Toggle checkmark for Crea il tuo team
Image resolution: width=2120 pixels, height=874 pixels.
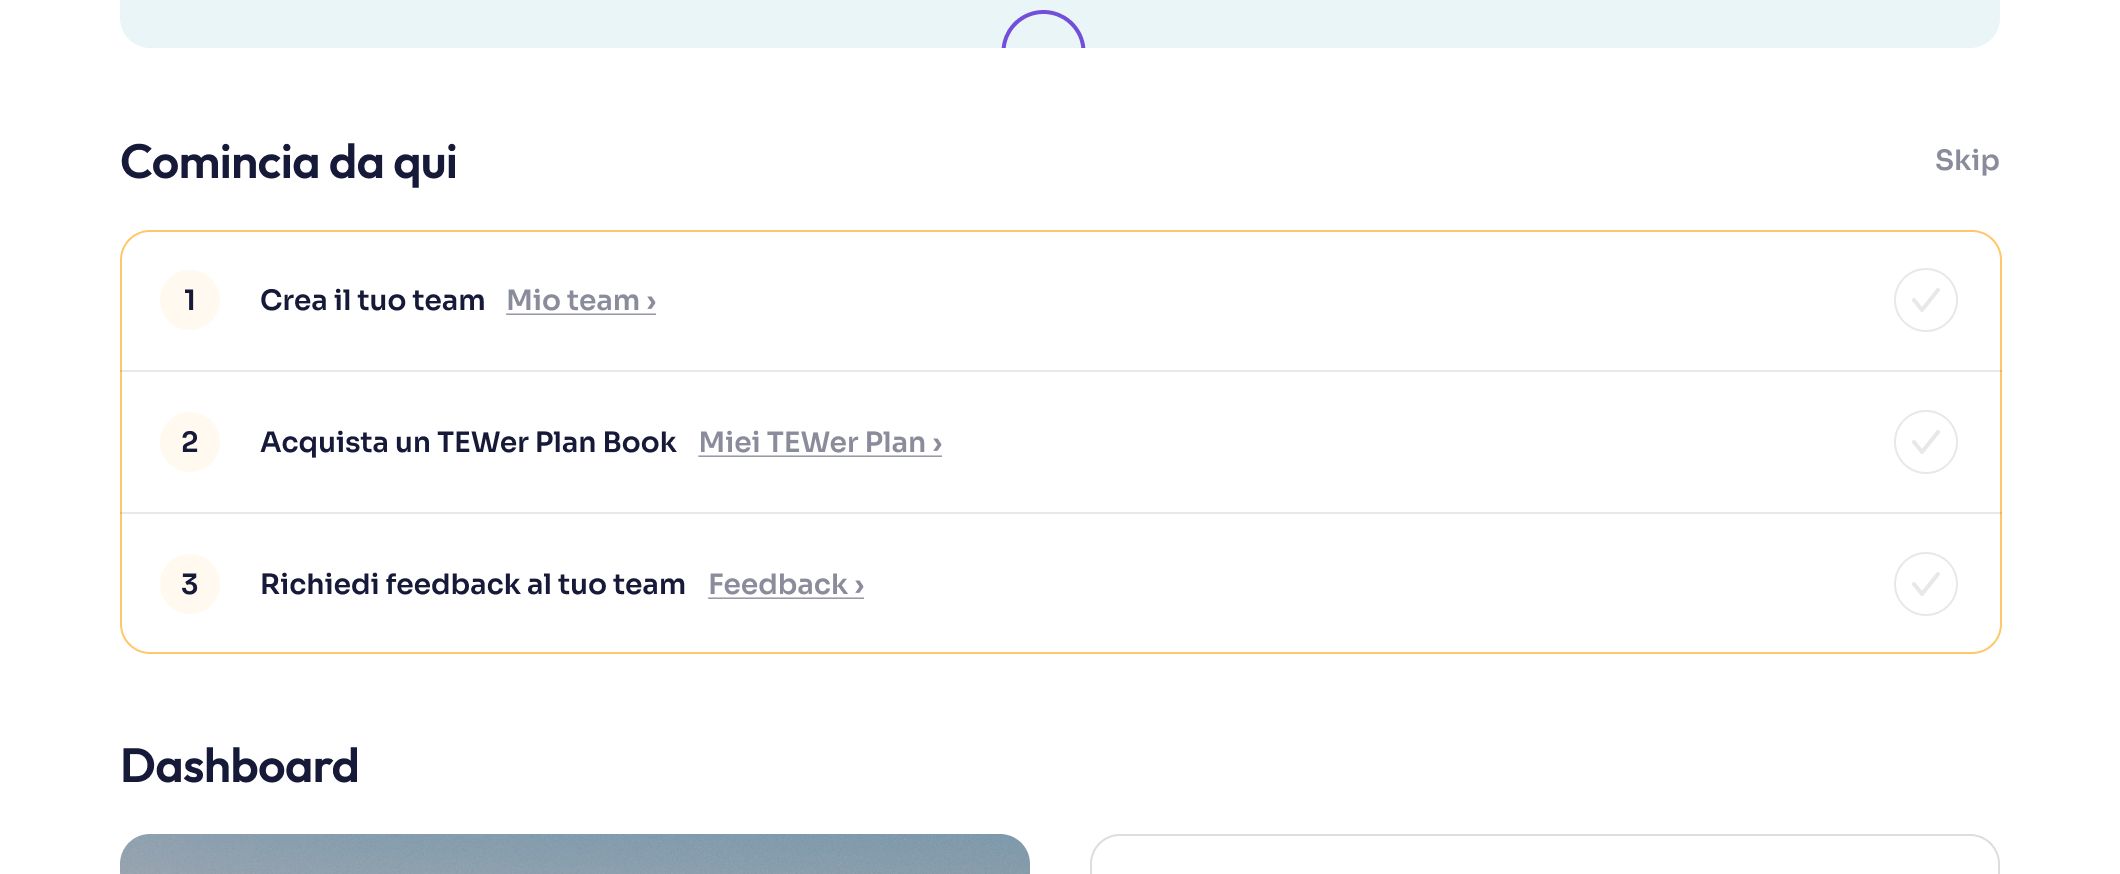[x=1925, y=300]
